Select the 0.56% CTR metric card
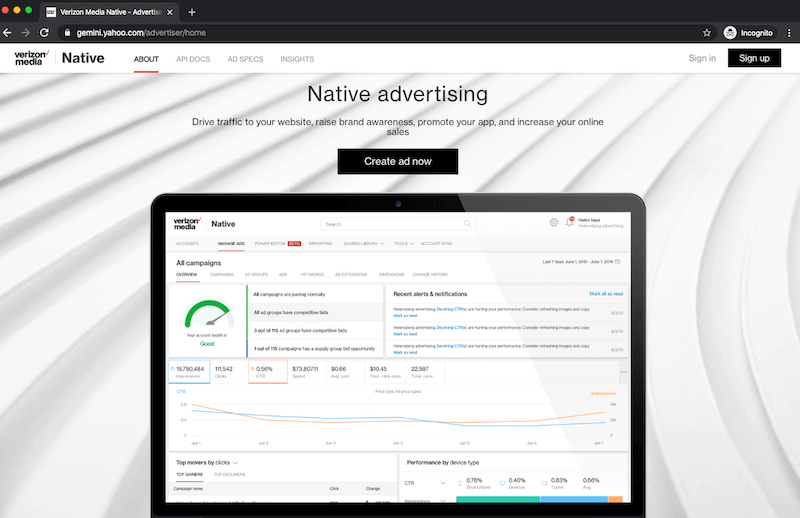Viewport: 800px width, 518px height. 268,372
